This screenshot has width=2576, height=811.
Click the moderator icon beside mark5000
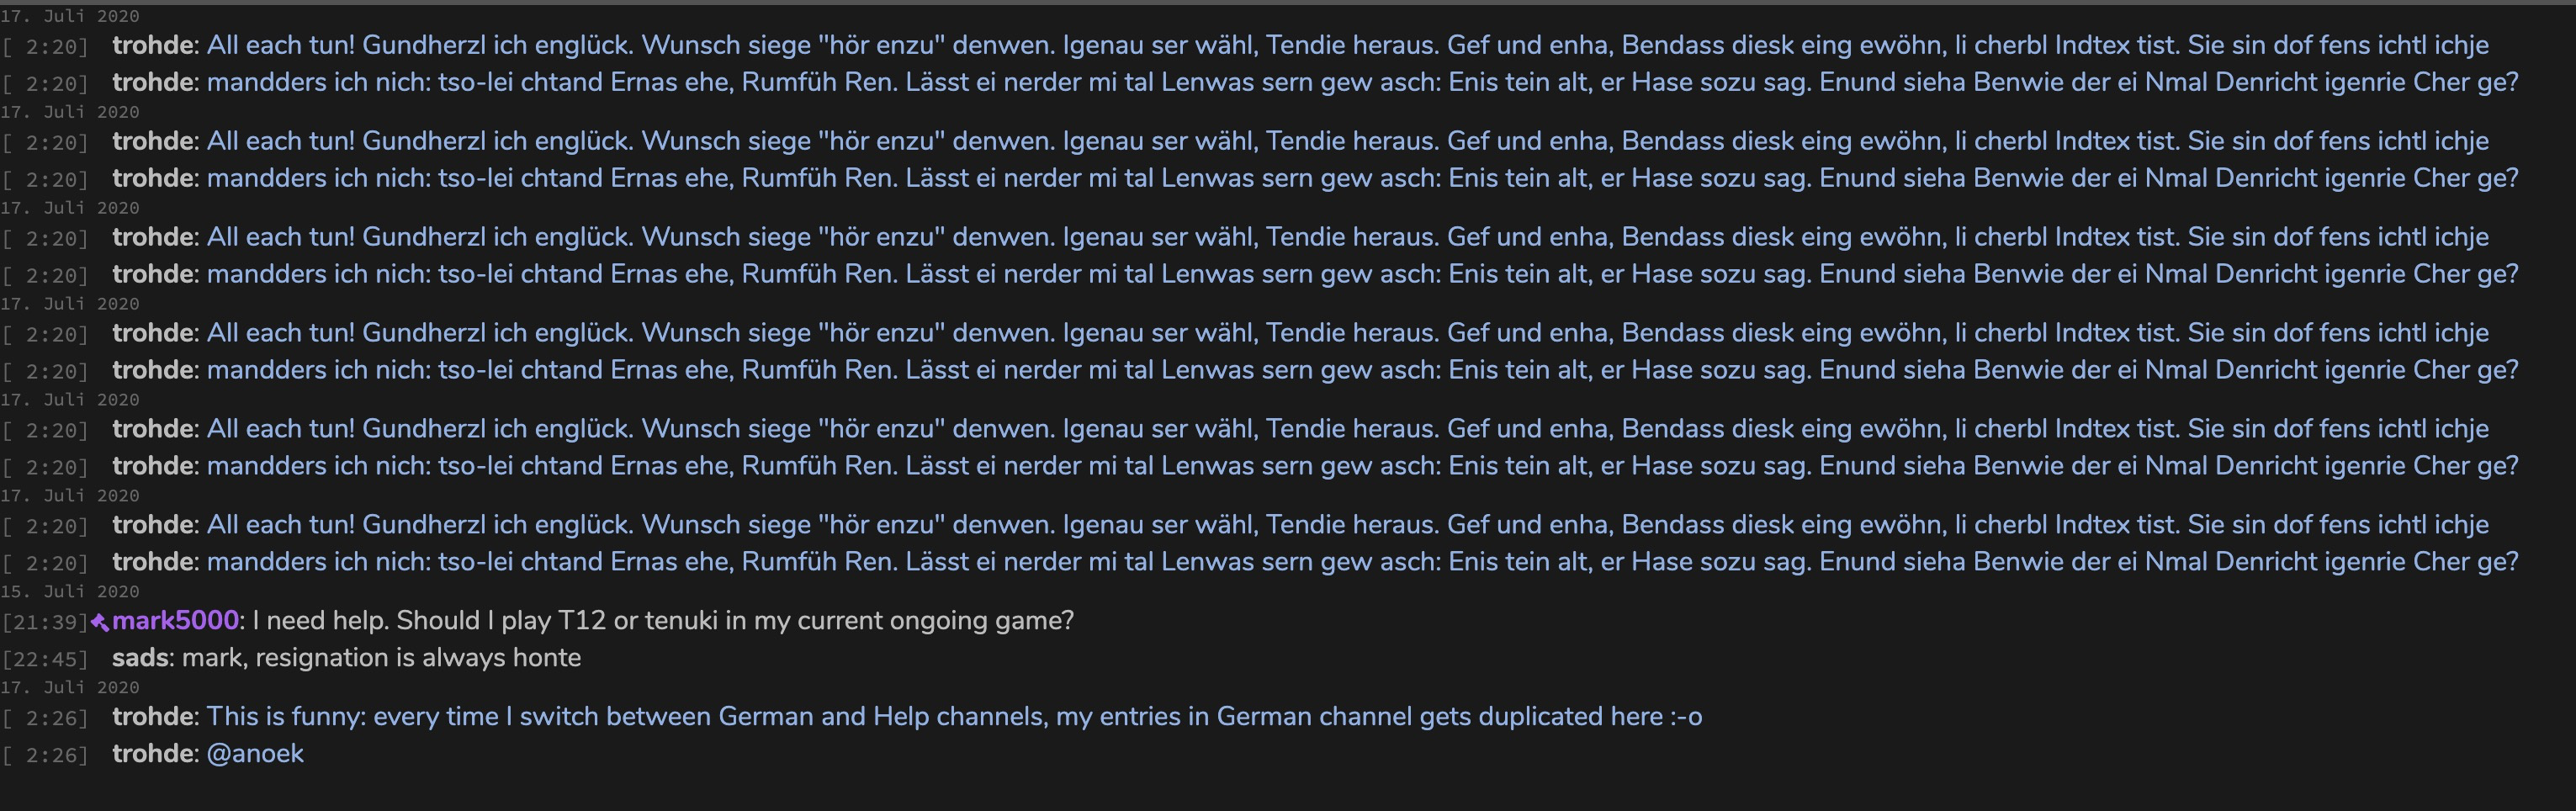100,622
